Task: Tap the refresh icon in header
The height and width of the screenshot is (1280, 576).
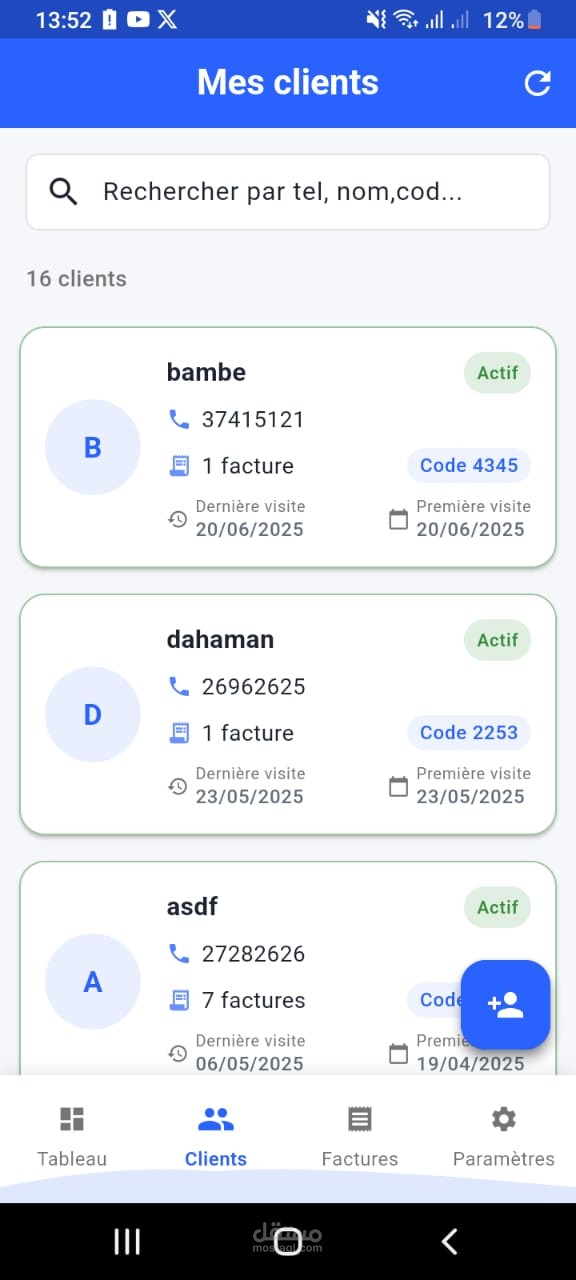Action: 538,83
